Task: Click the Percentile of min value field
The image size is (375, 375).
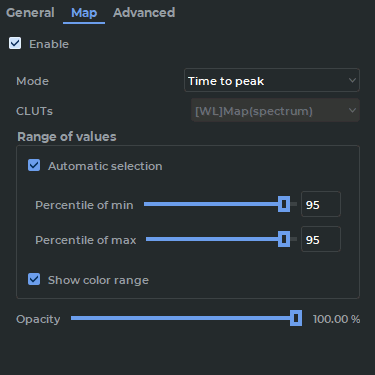Action: pyautogui.click(x=321, y=204)
